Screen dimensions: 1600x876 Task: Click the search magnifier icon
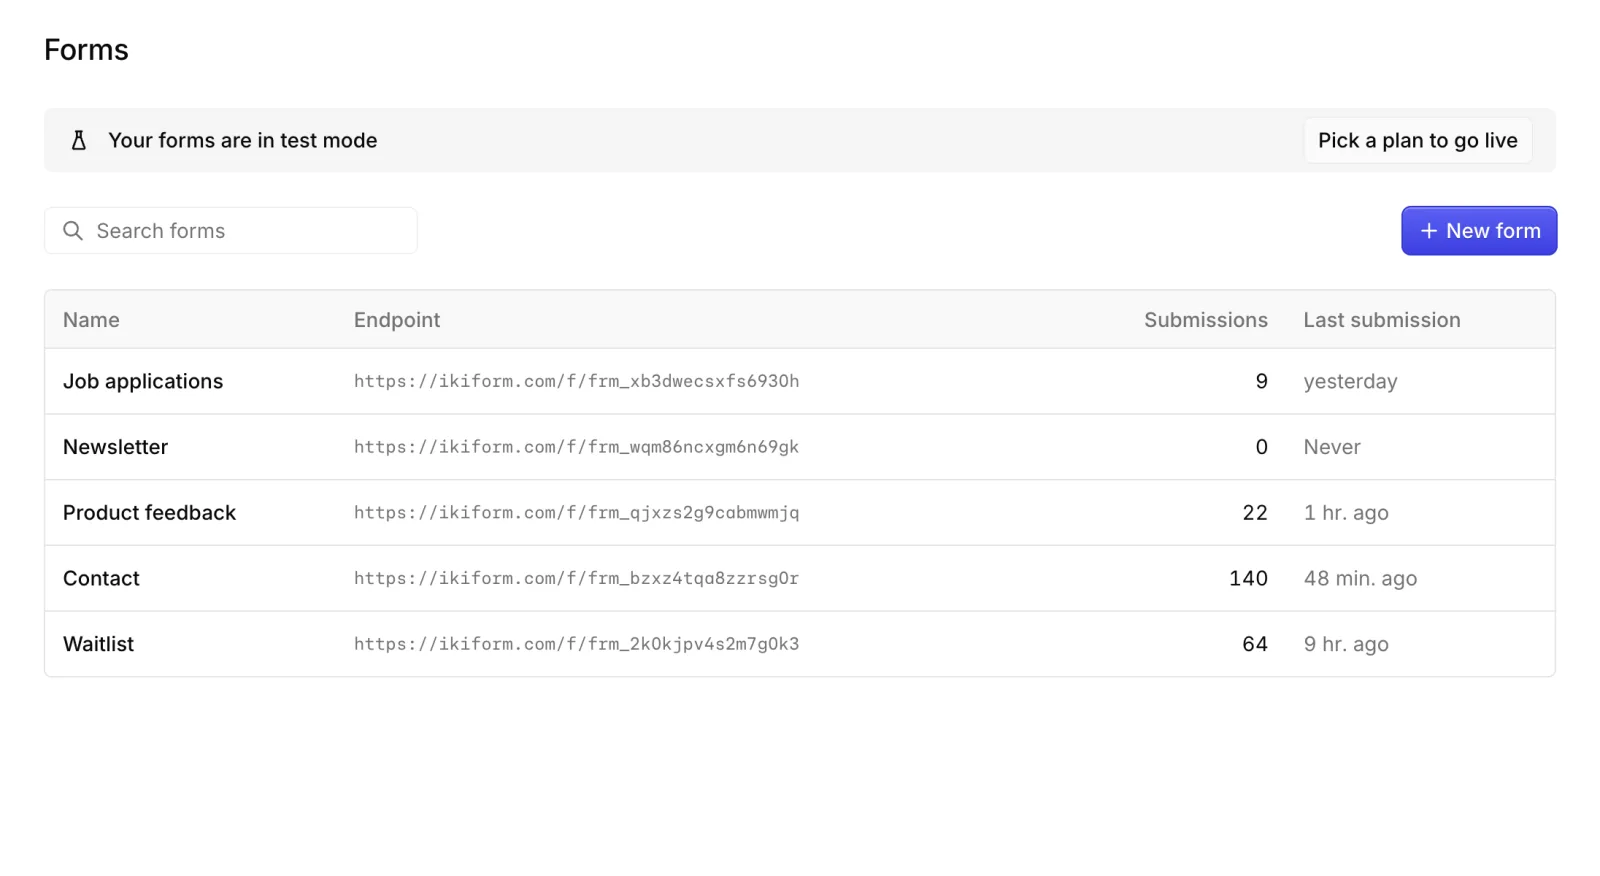(x=73, y=231)
